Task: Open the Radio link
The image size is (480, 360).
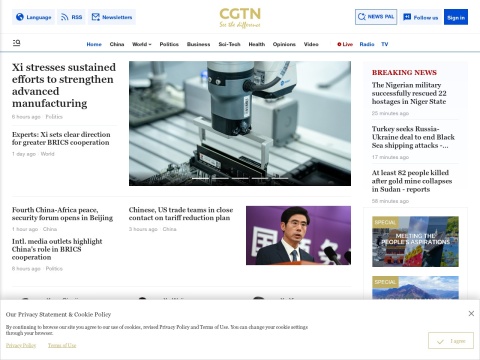Action: click(x=367, y=44)
